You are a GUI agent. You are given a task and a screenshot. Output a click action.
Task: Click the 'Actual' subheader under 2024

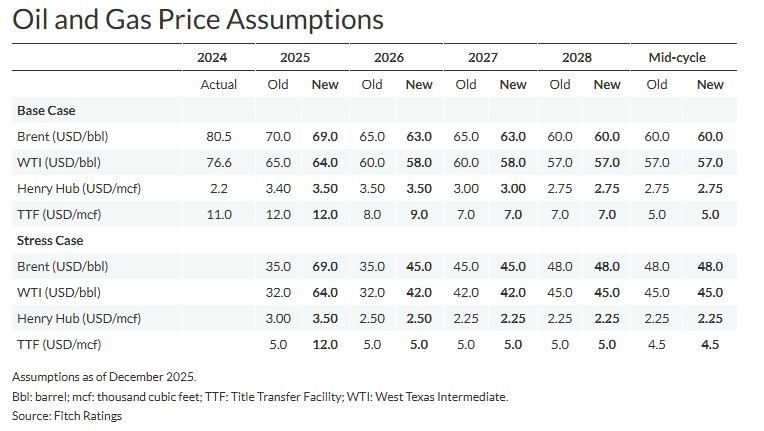click(x=219, y=85)
